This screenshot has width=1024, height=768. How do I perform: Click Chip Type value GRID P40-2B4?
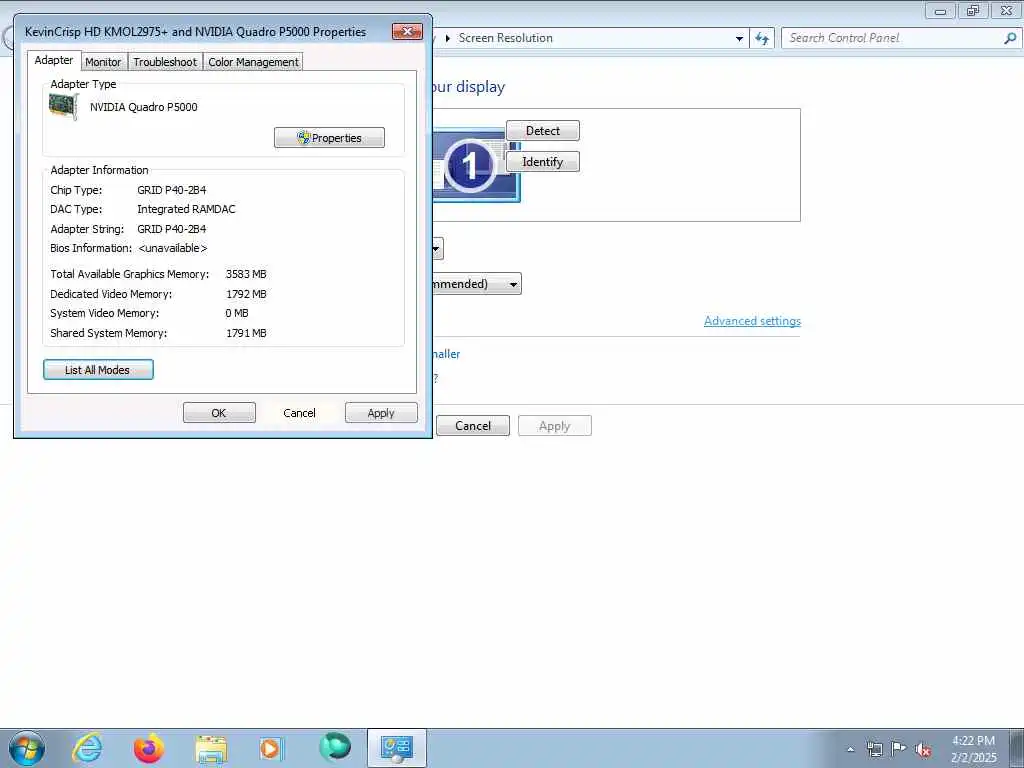(x=172, y=190)
